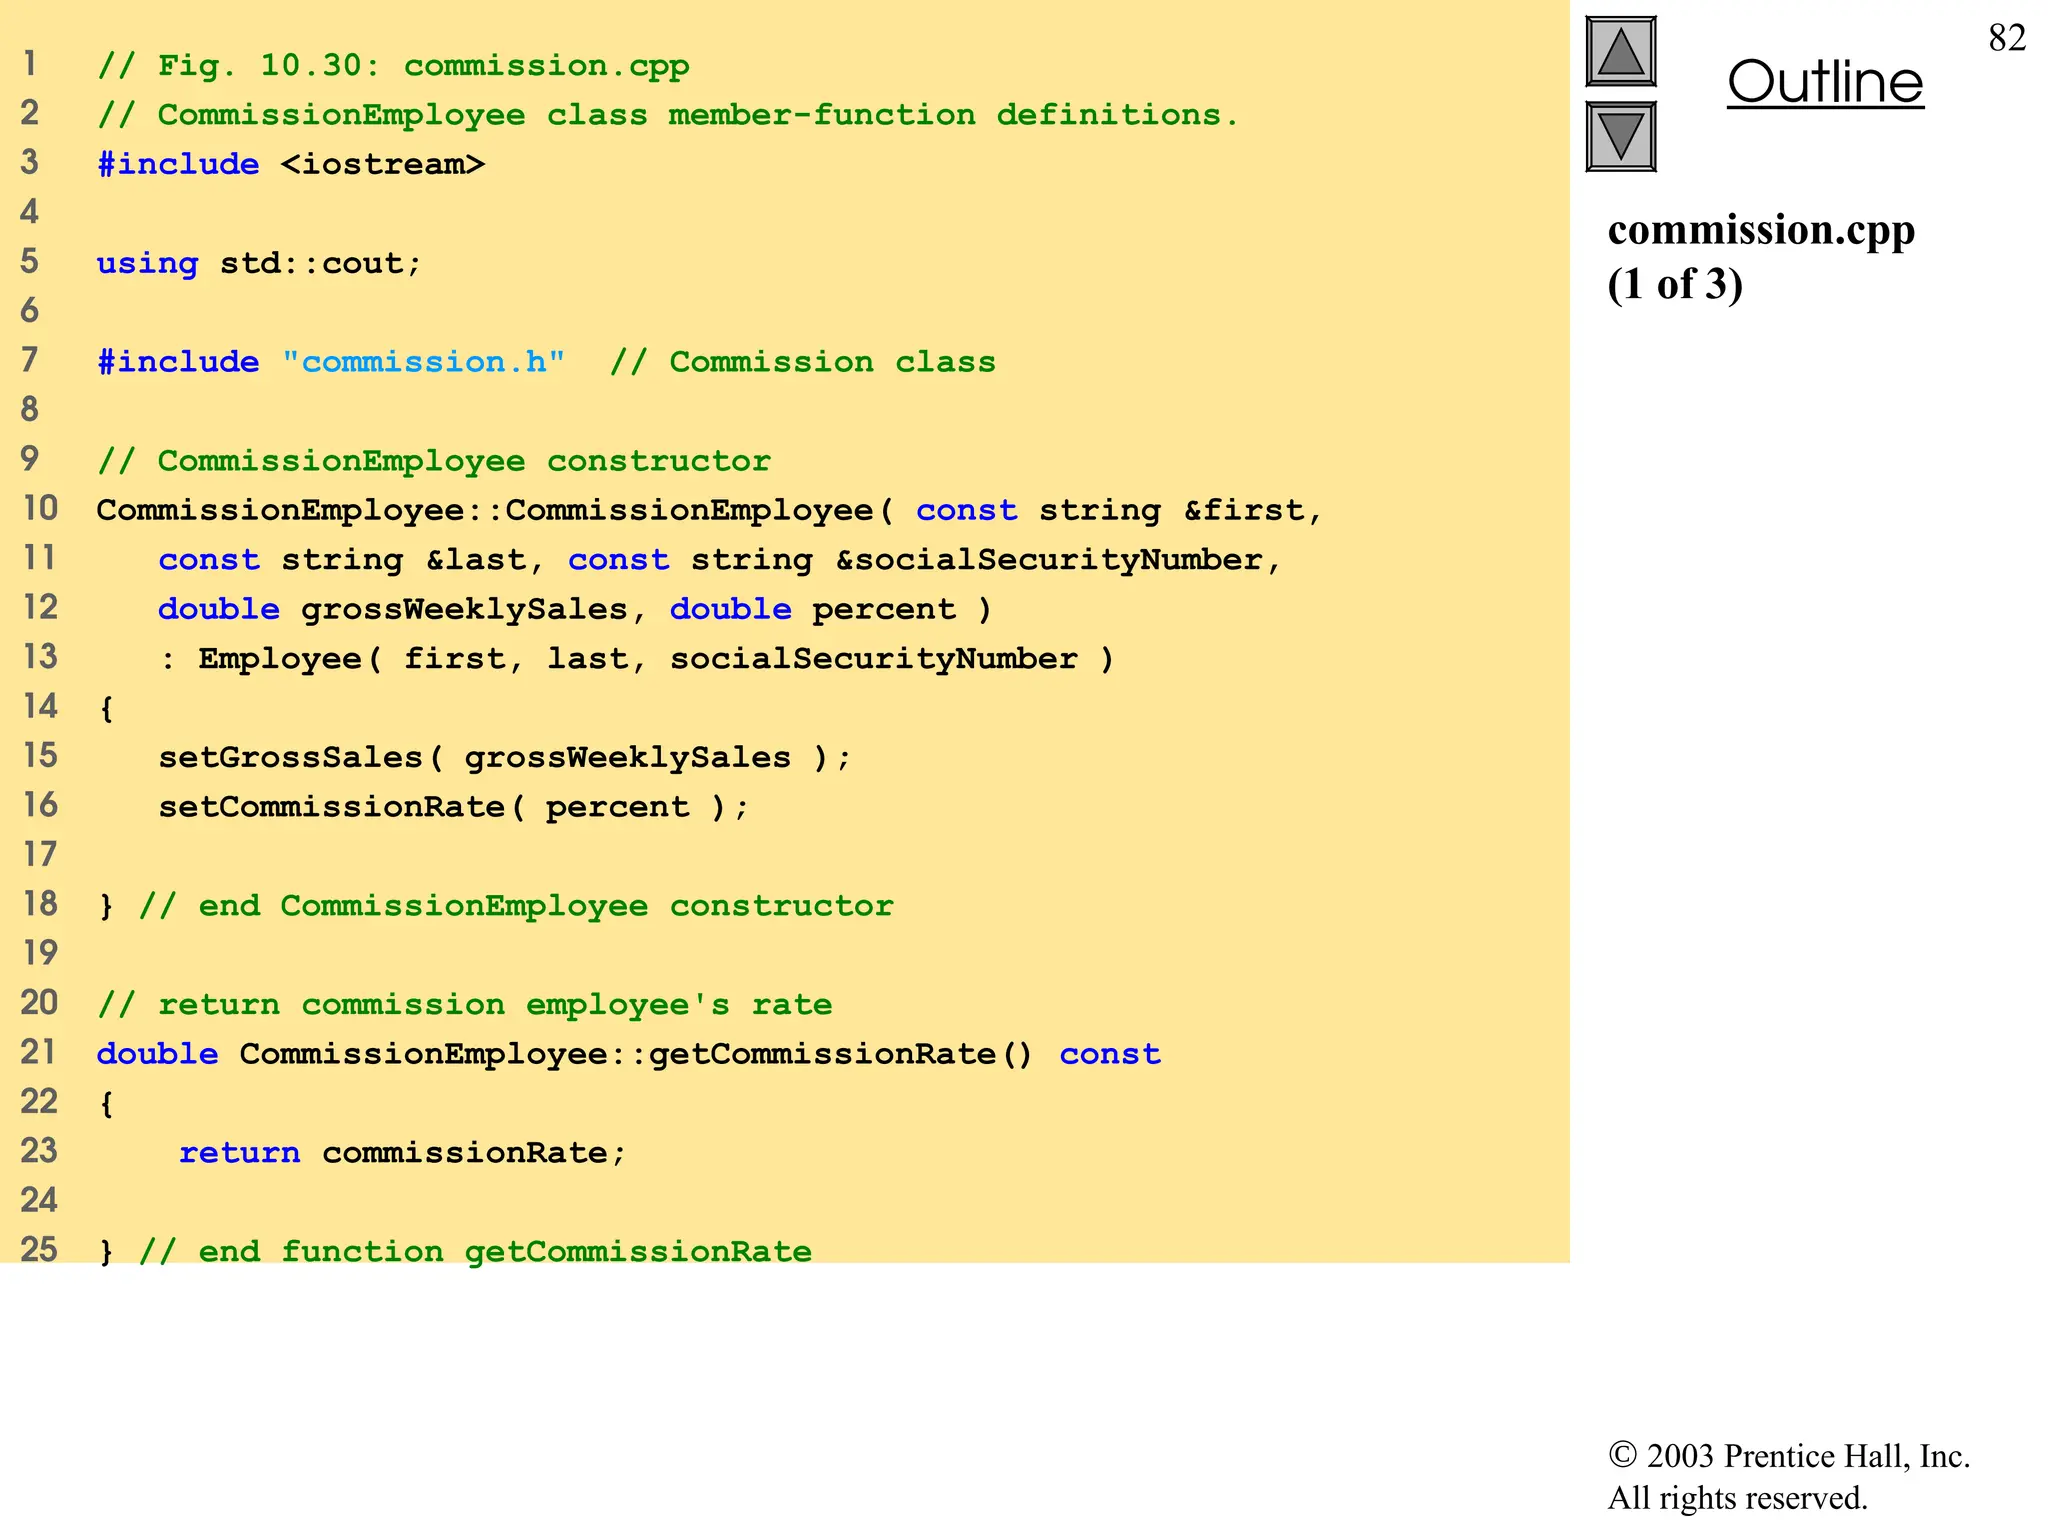The height and width of the screenshot is (1536, 2048).
Task: Click the setCommissionRate function call
Action: point(452,807)
